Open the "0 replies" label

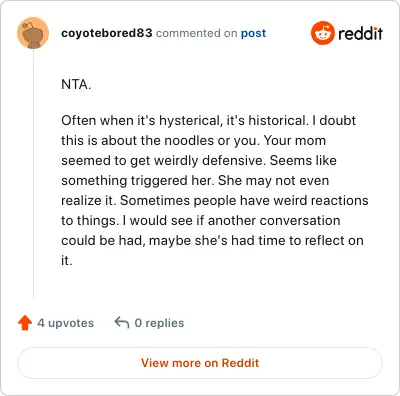click(x=159, y=323)
